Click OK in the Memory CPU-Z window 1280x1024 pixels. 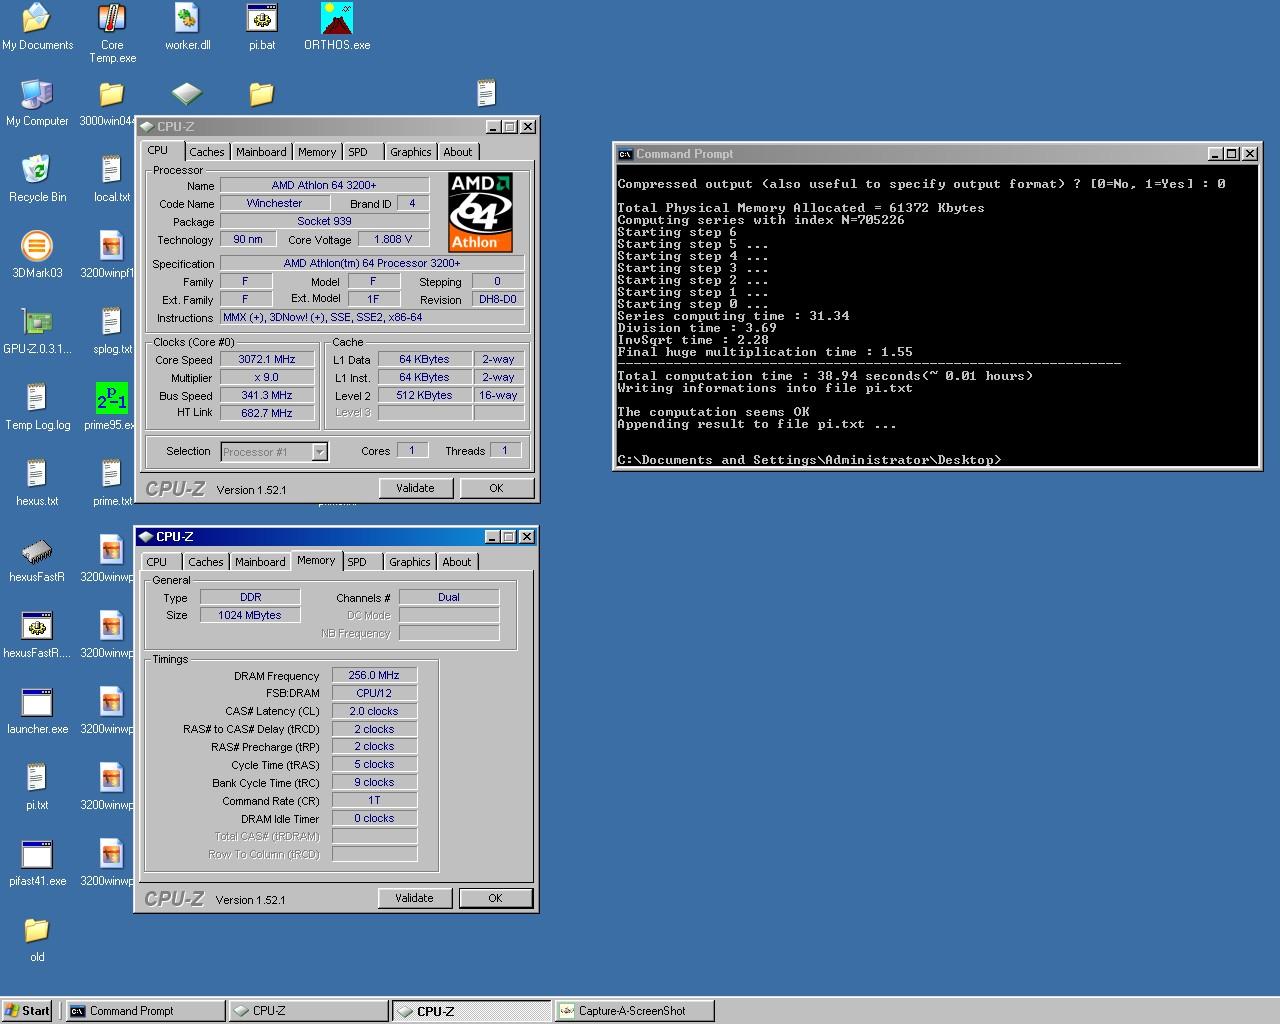click(495, 898)
